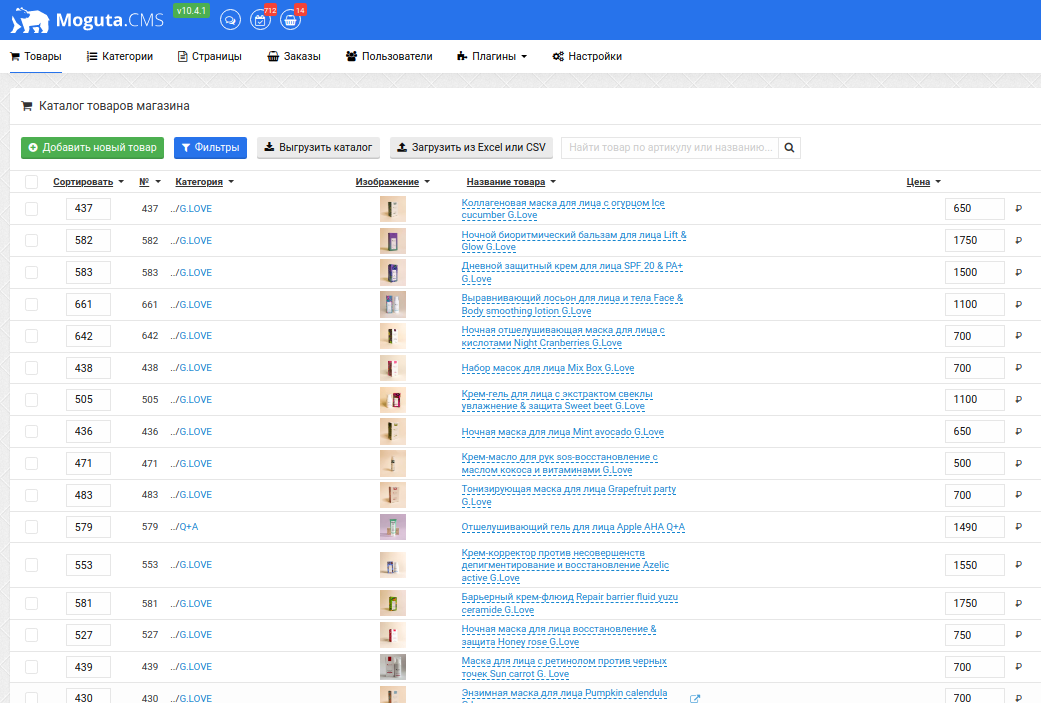The image size is (1041, 703).
Task: Tick the checkbox for product 437
Action: click(31, 208)
